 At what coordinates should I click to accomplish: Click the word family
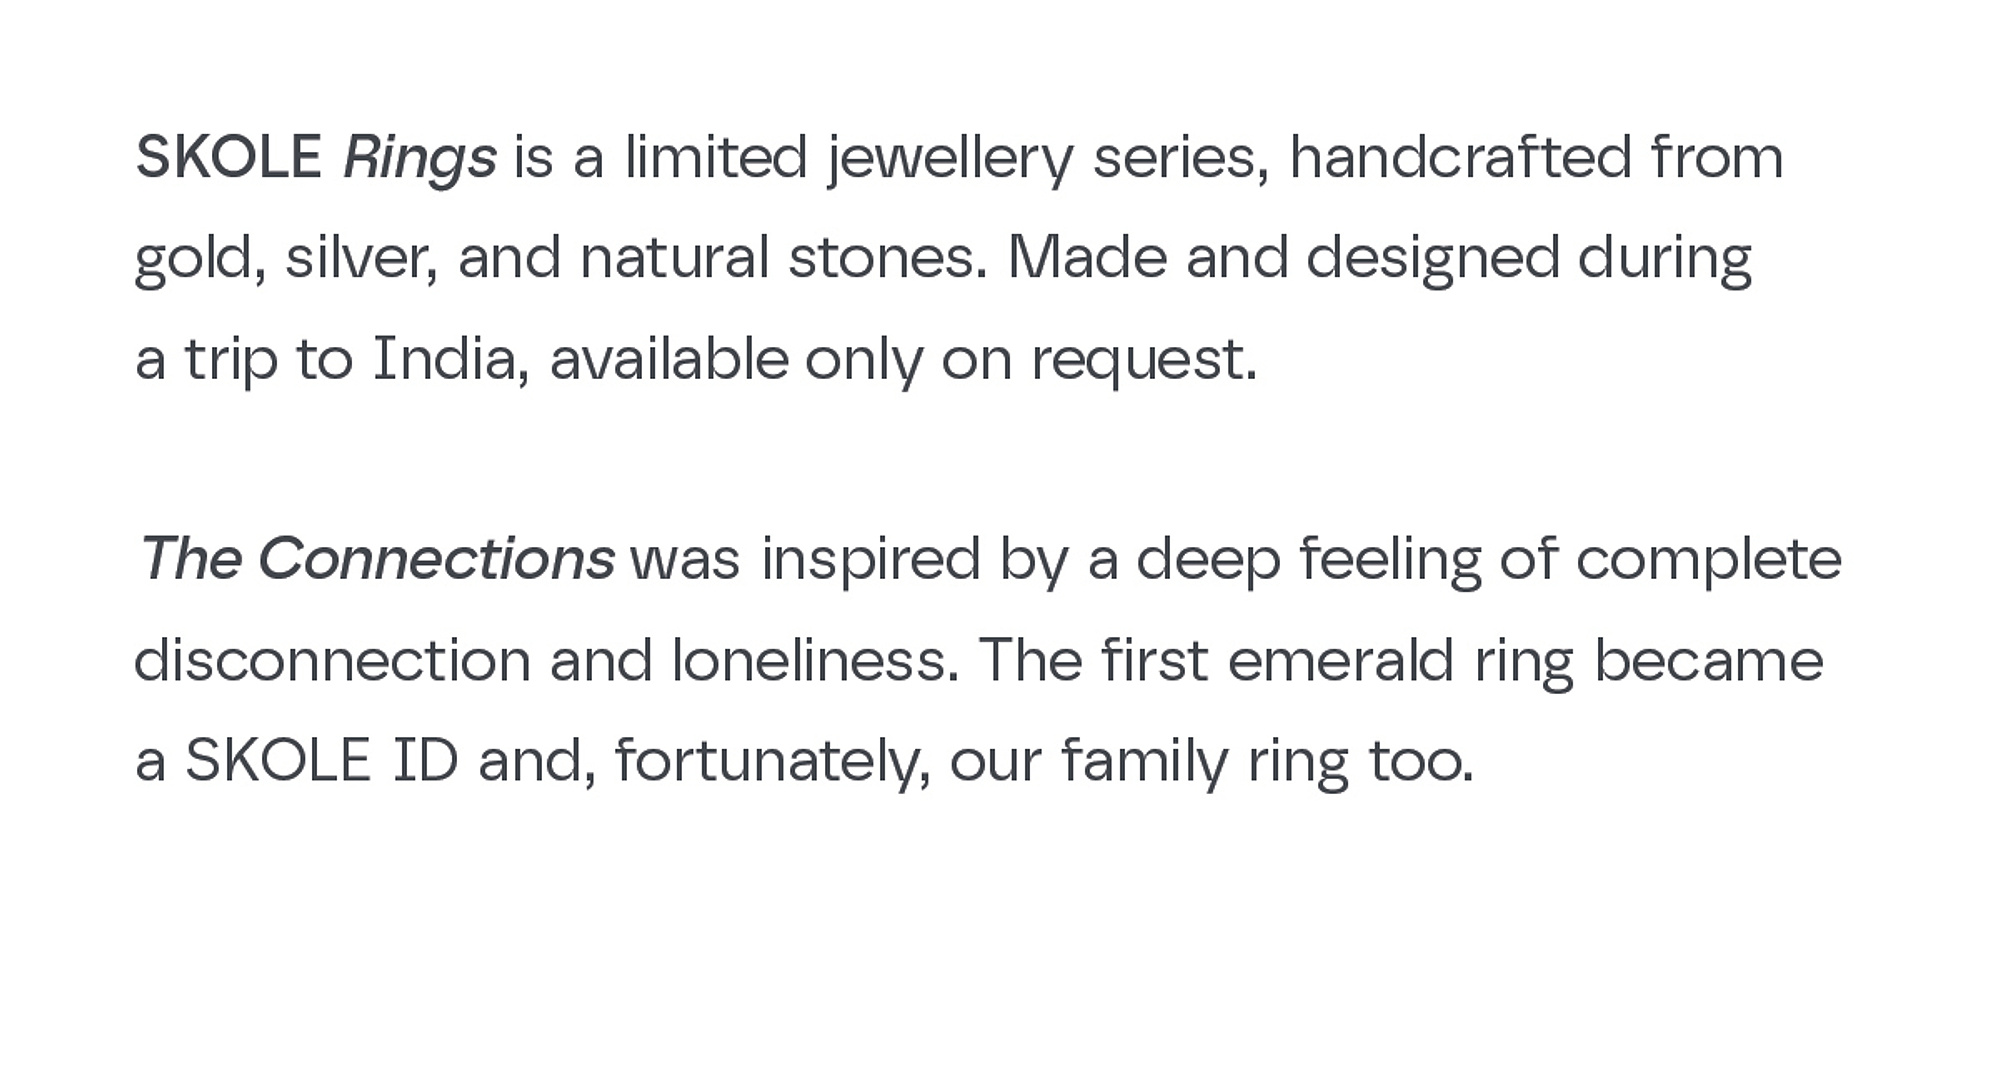[x=1145, y=762]
